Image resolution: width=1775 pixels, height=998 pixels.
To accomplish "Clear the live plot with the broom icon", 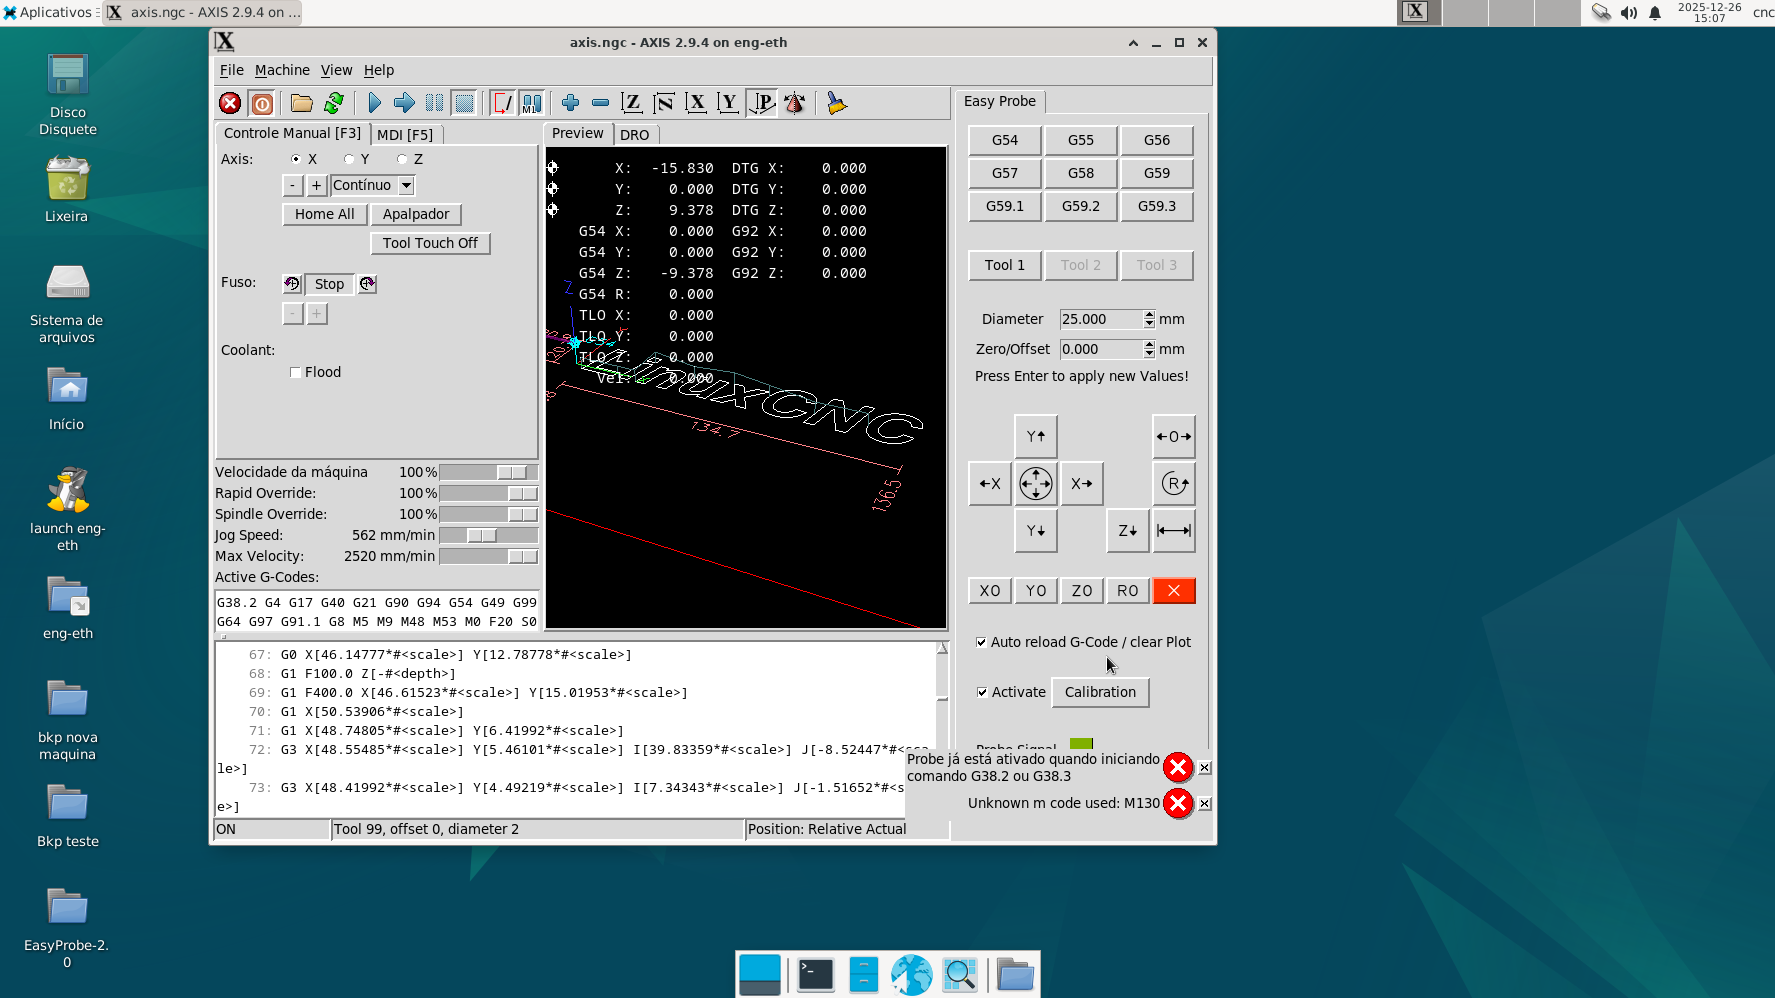I will (836, 103).
